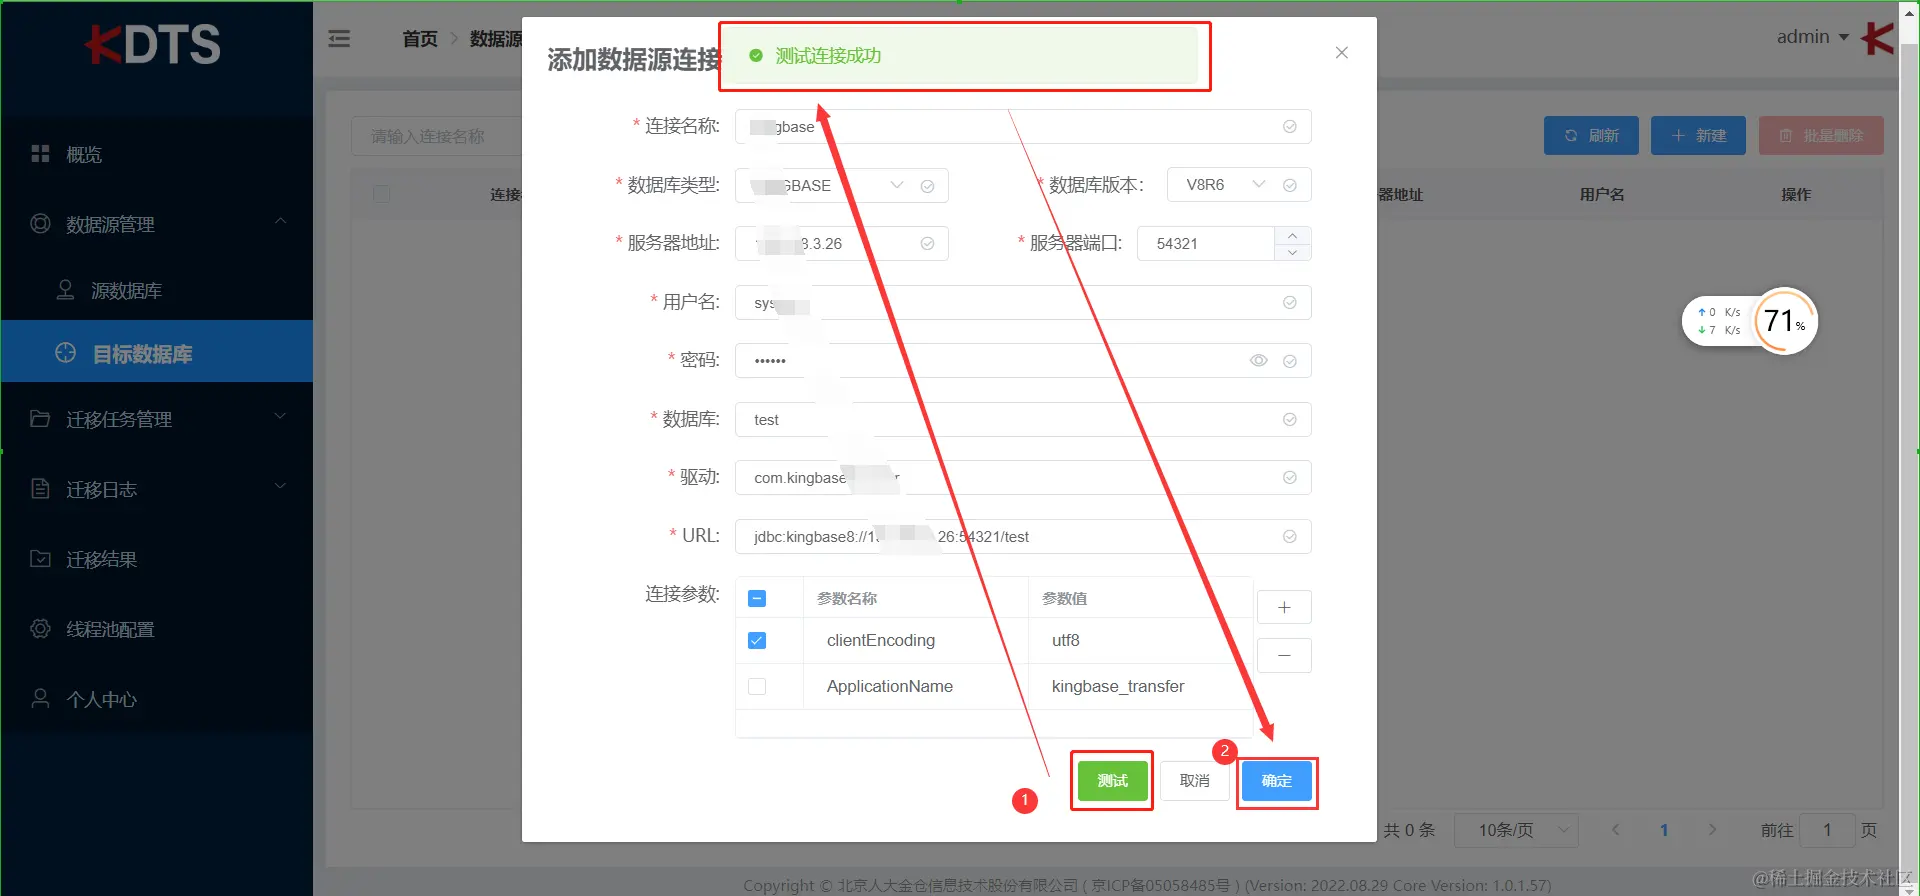Click the kingbase_transfer parameter value cell
The height and width of the screenshot is (896, 1920).
tap(1140, 686)
